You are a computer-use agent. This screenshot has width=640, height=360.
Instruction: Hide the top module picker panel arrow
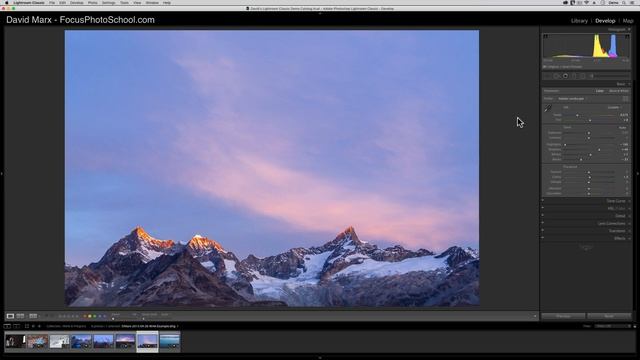click(320, 13)
